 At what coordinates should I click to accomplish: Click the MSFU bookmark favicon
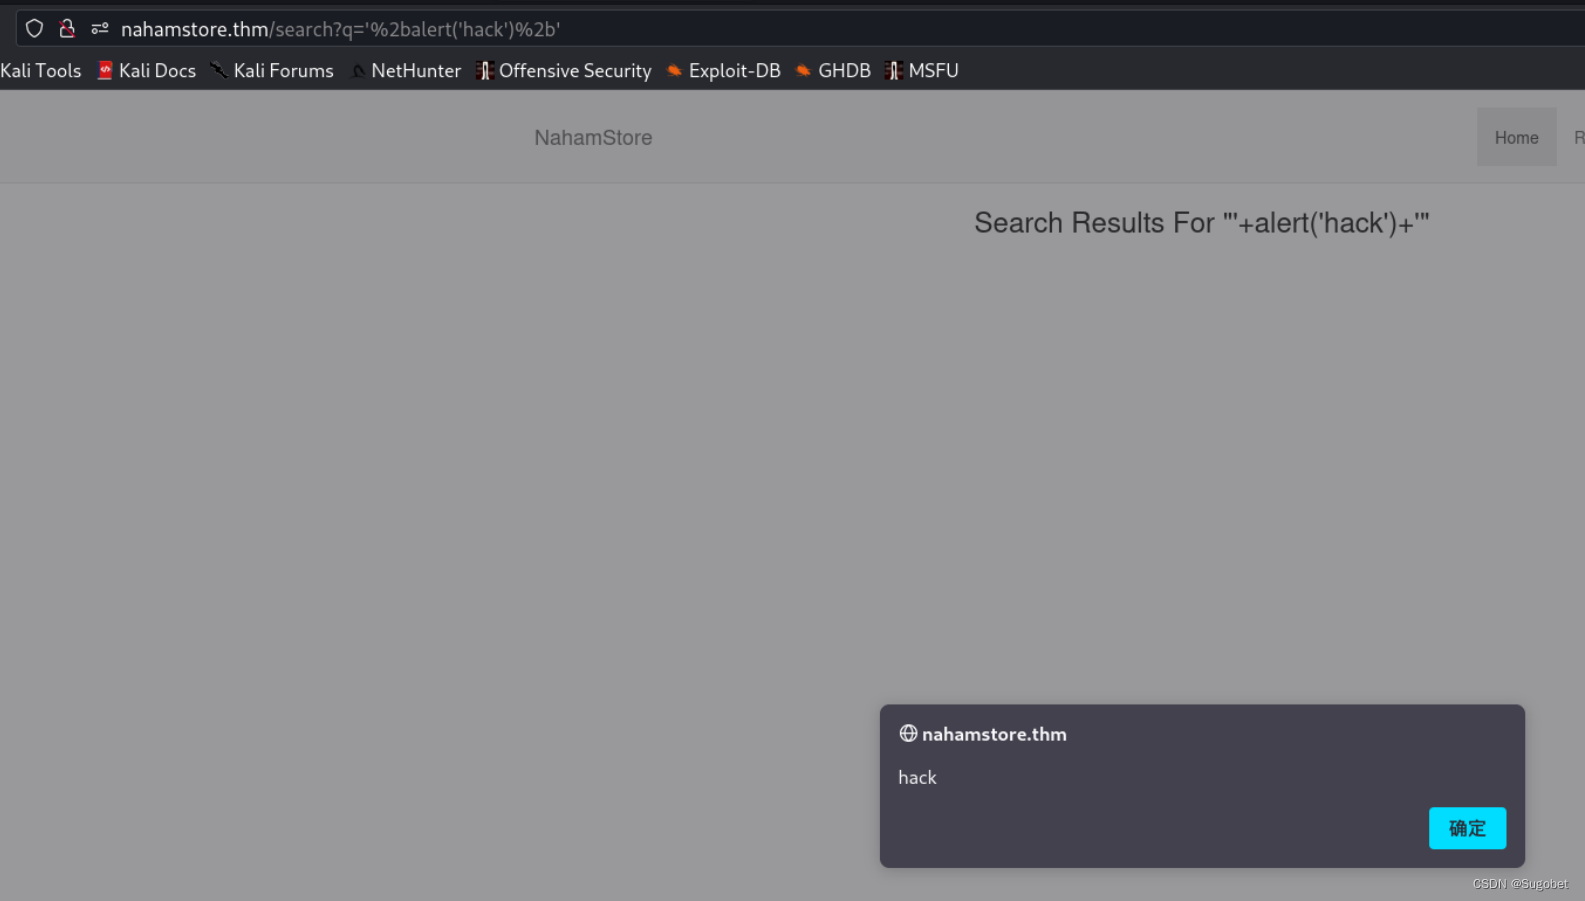(894, 70)
